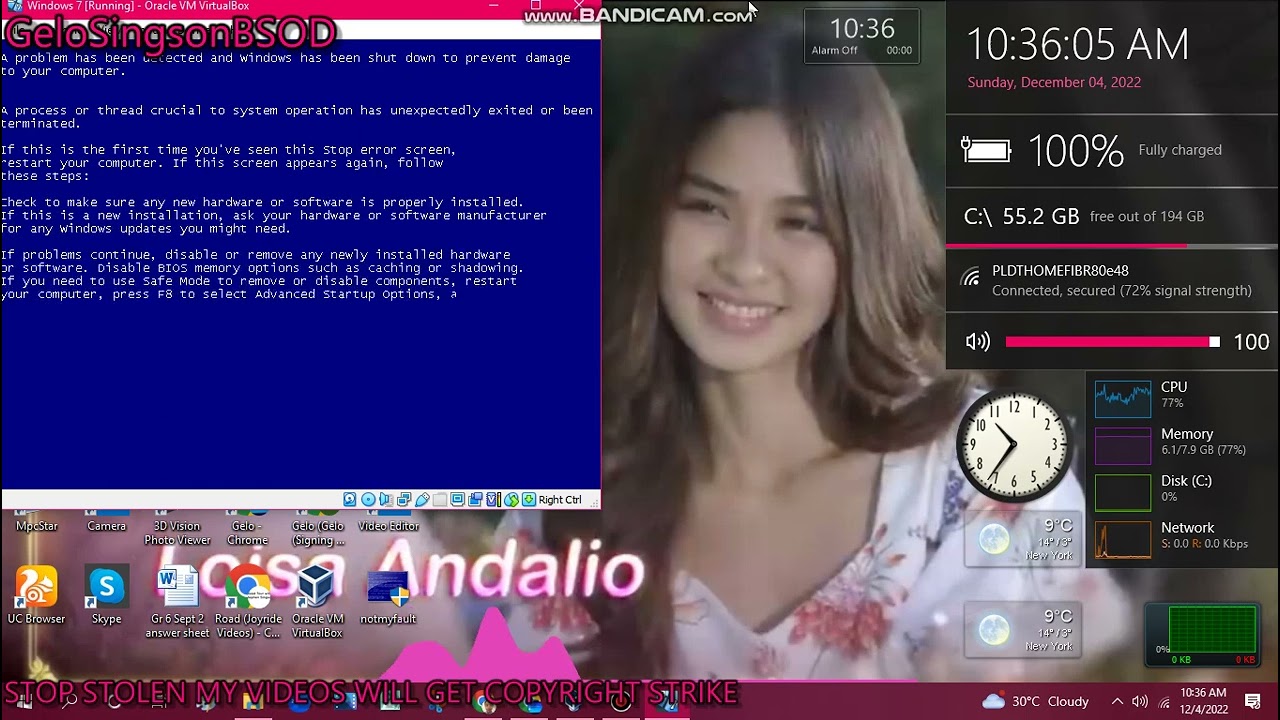
Task: Click the VirtualBox network adapters status icon
Action: click(404, 499)
